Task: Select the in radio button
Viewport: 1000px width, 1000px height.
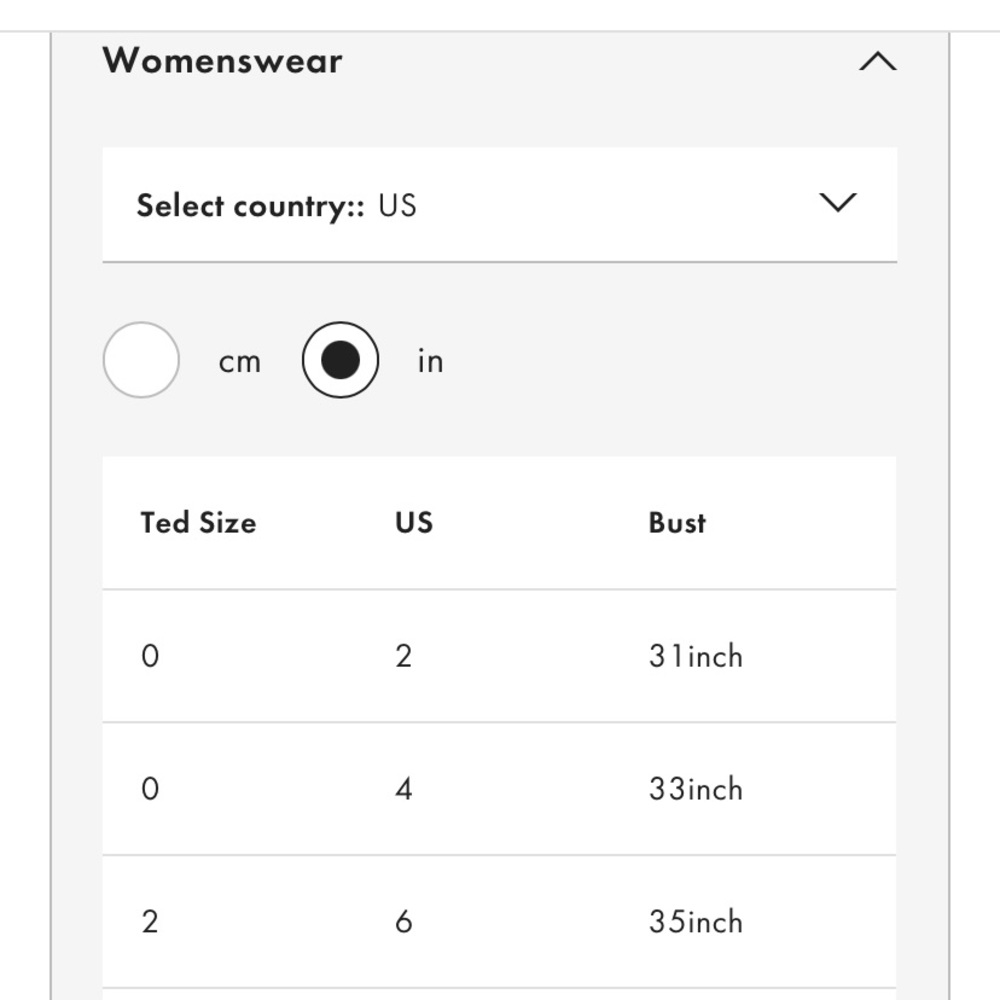Action: (x=340, y=360)
